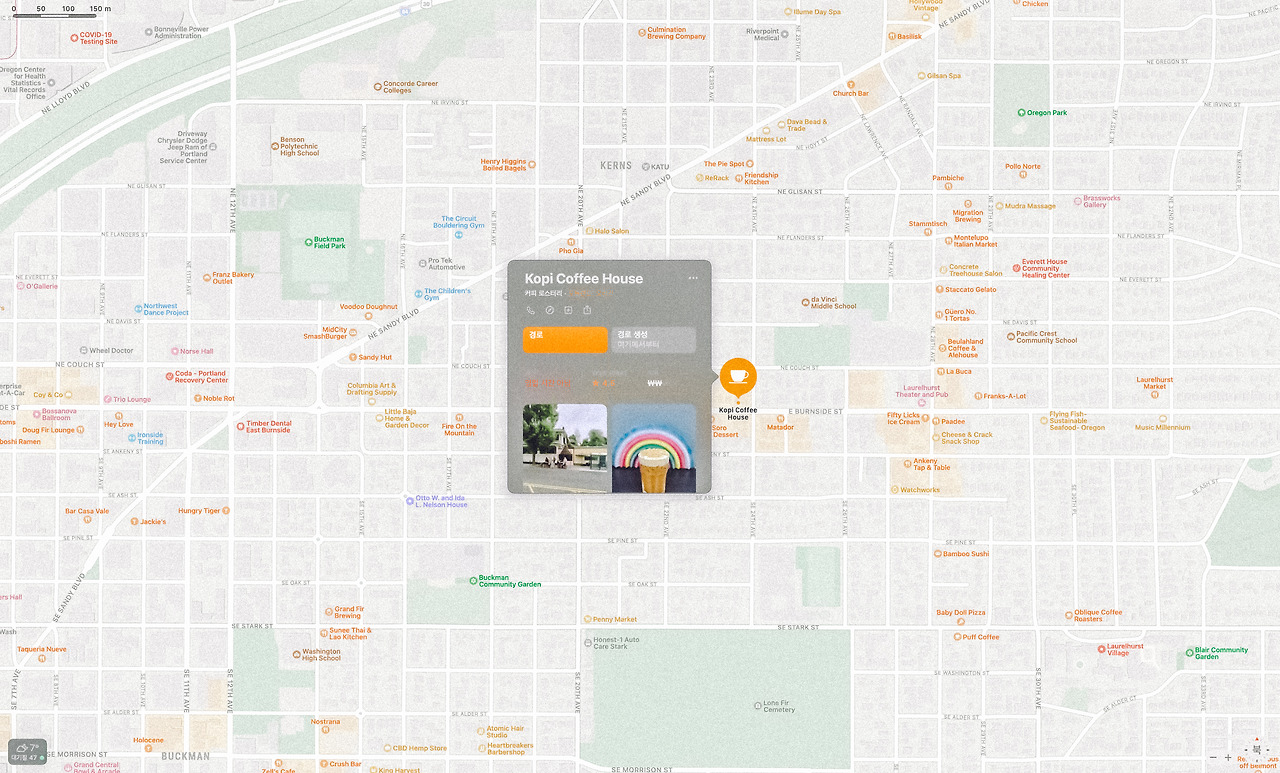Click the Hungry Tiger place label

(x=199, y=511)
